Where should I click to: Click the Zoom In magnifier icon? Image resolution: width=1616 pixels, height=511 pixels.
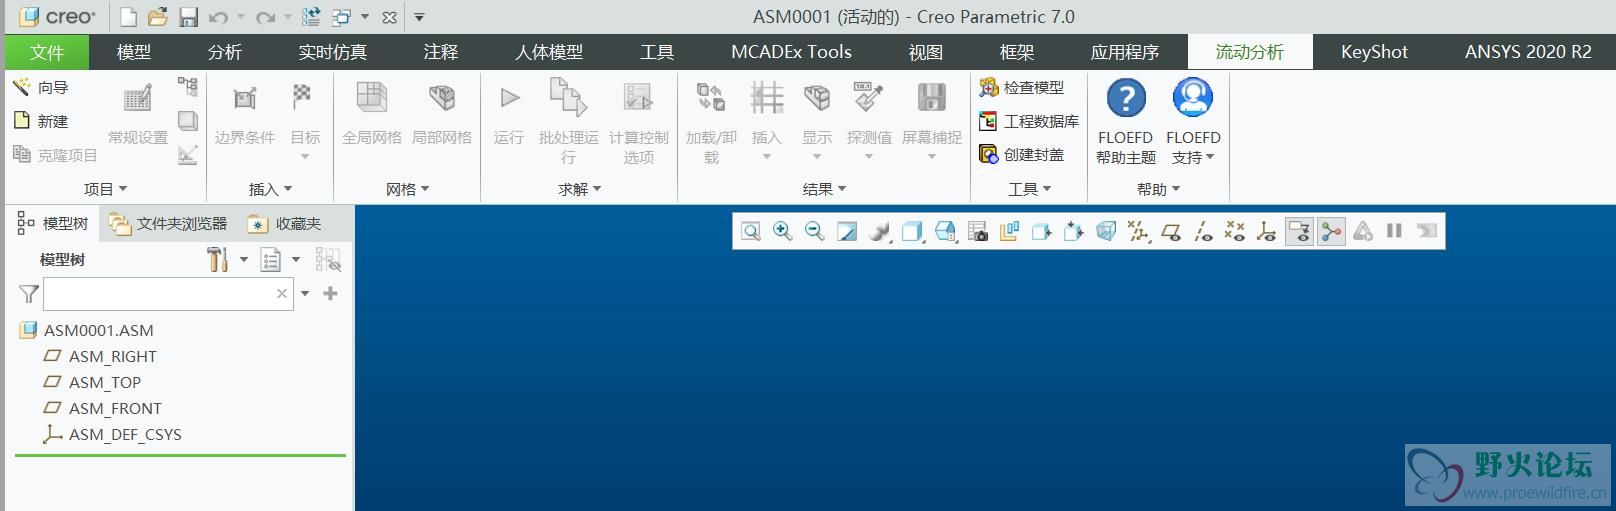coord(783,232)
